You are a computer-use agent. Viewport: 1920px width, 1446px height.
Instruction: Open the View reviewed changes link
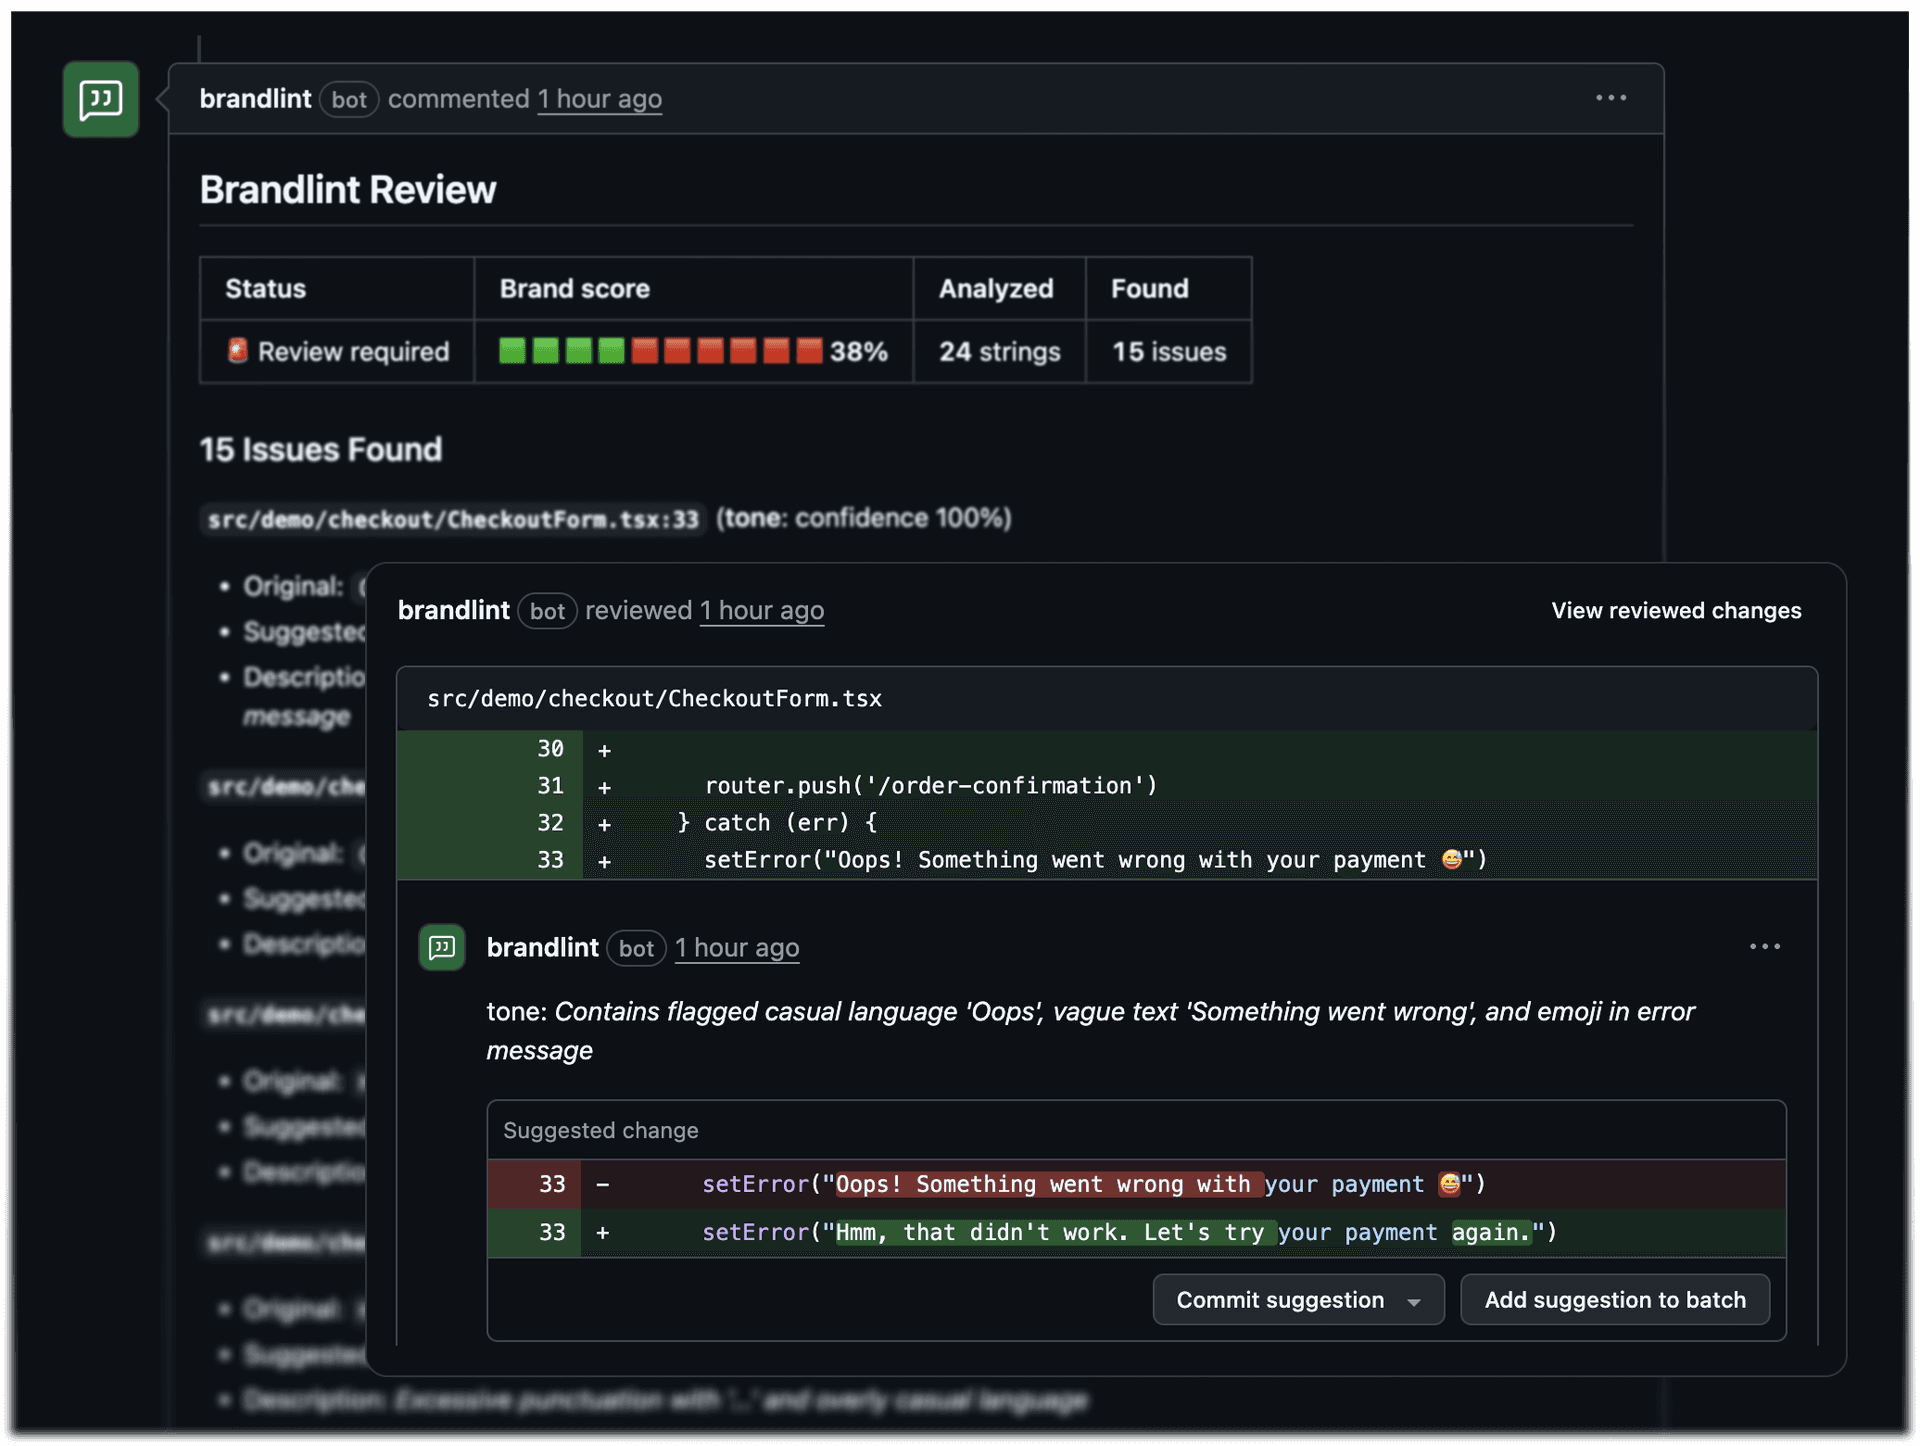click(x=1676, y=610)
